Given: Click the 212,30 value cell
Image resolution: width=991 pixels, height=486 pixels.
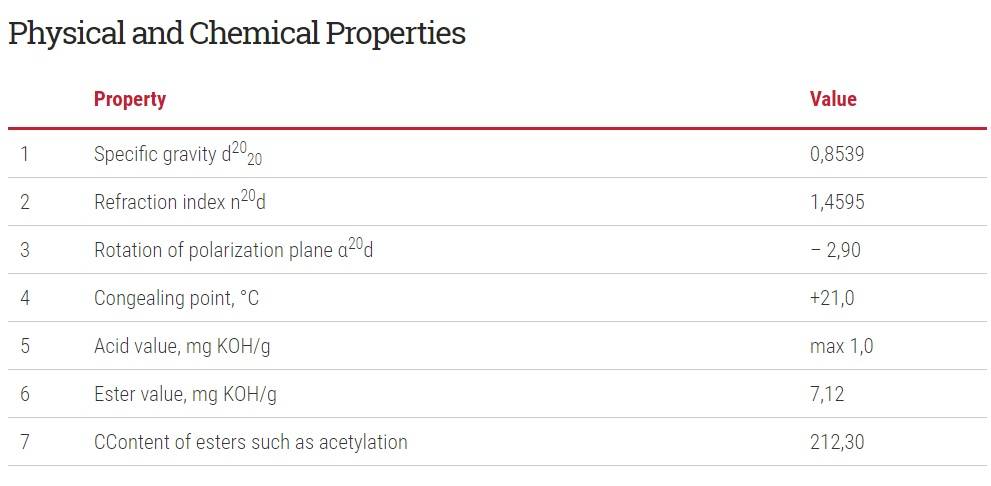Looking at the screenshot, I should point(837,442).
